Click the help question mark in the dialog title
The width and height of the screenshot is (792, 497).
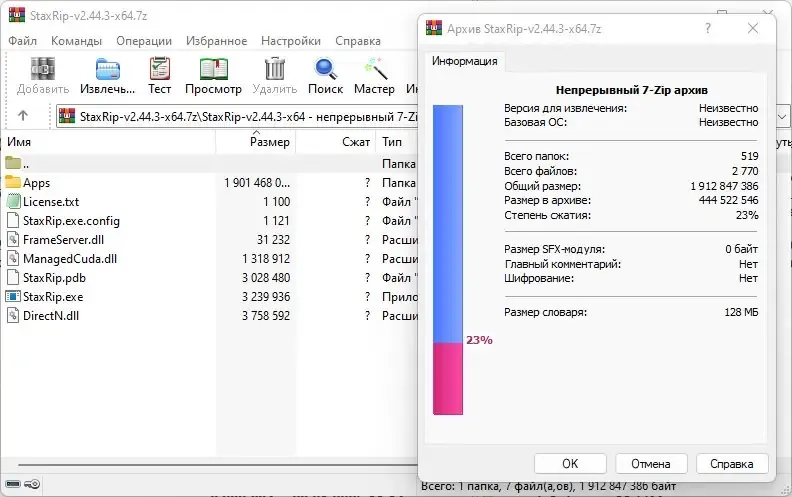tap(708, 28)
